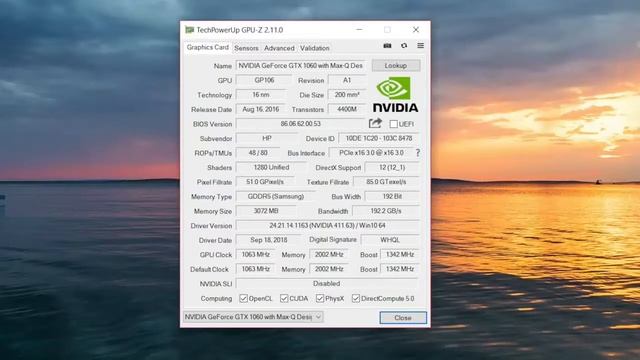Click the ROPs/TMUs field 48 / 80
640x360 pixels.
point(258,153)
